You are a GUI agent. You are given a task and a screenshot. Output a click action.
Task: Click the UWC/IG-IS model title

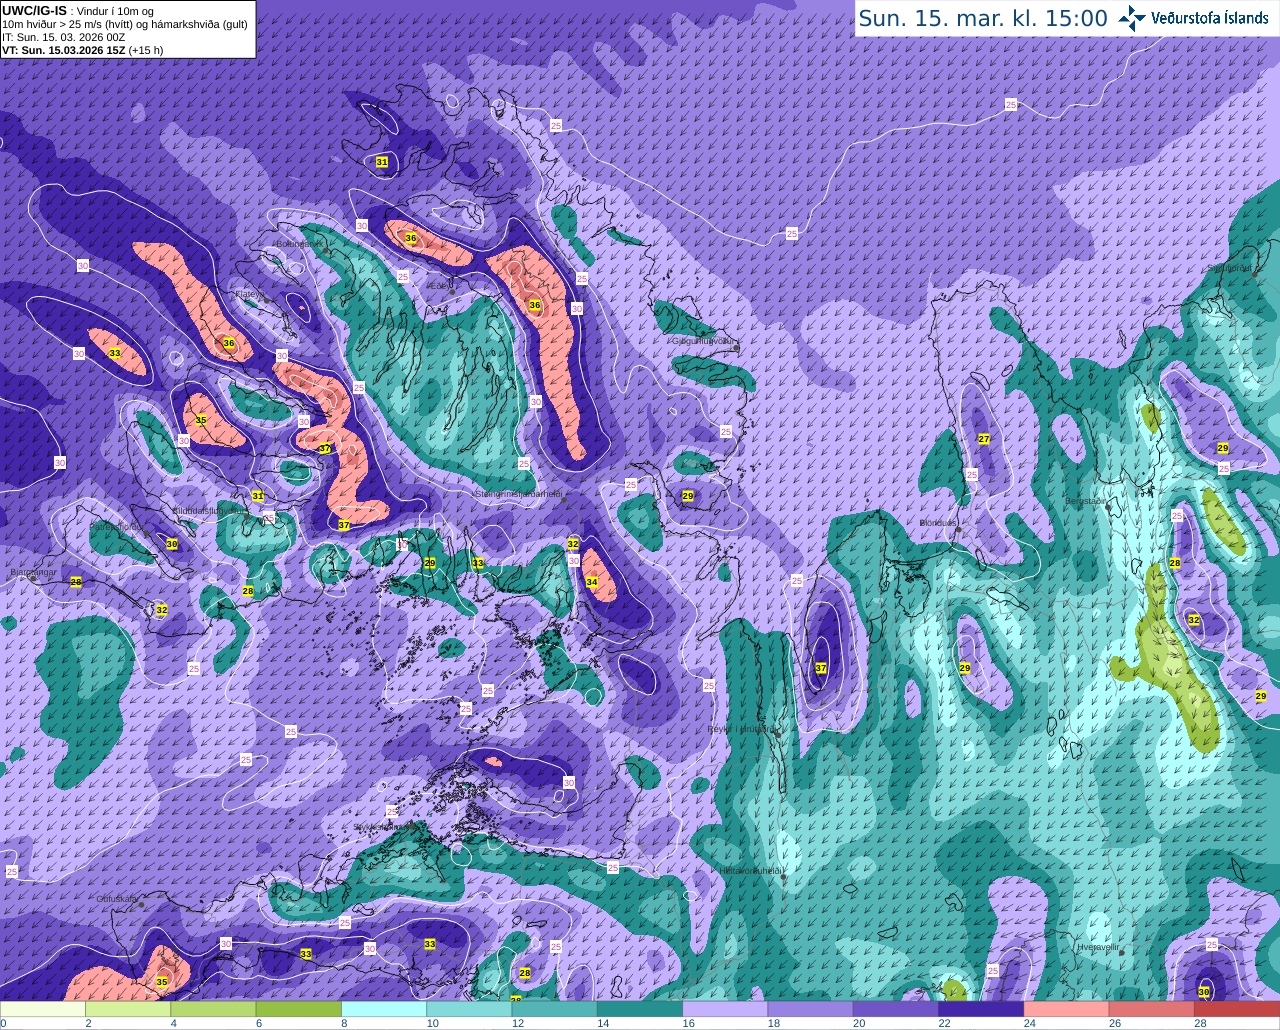click(34, 10)
